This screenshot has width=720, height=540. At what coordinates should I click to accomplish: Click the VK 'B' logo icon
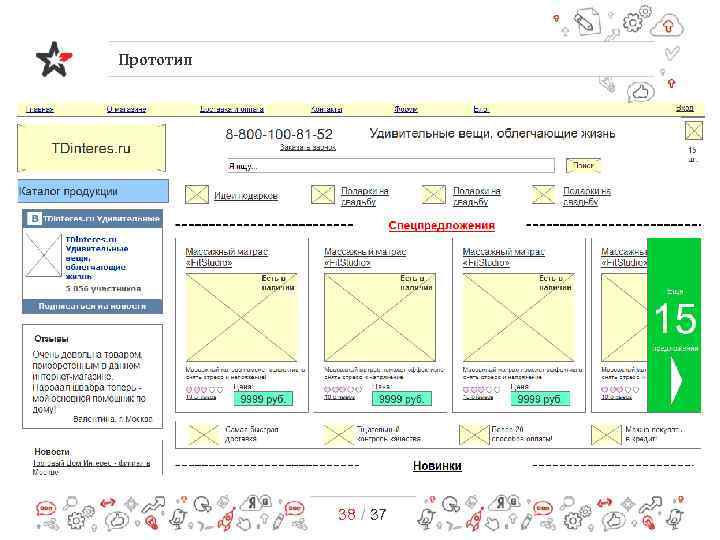[x=34, y=219]
